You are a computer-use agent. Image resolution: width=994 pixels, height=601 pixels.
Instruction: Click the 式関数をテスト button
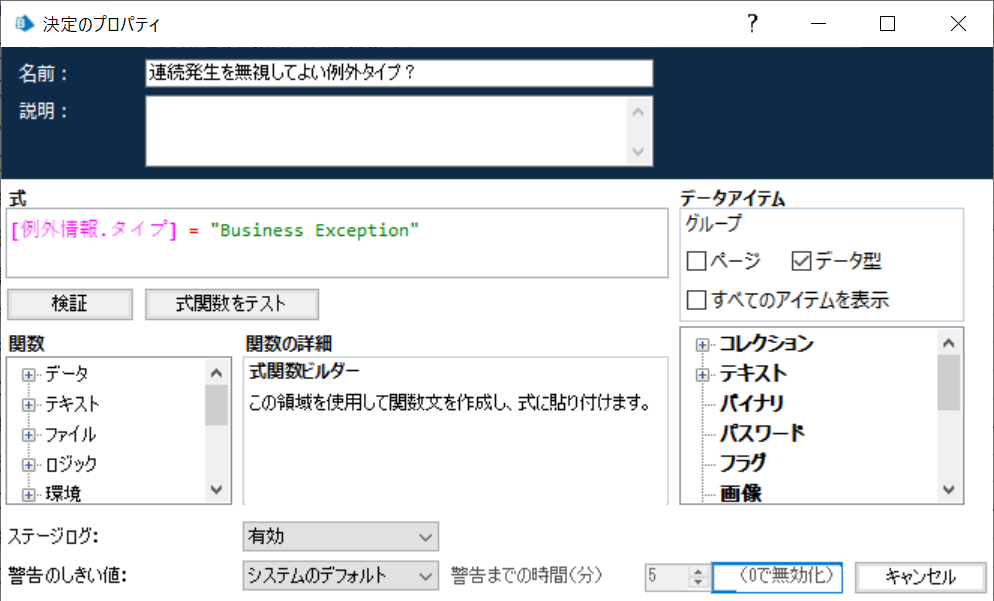[231, 304]
